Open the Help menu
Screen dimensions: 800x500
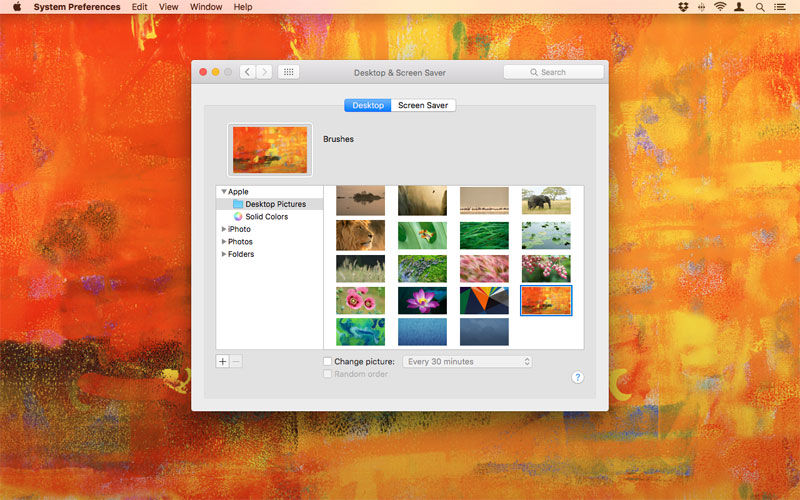click(x=243, y=7)
